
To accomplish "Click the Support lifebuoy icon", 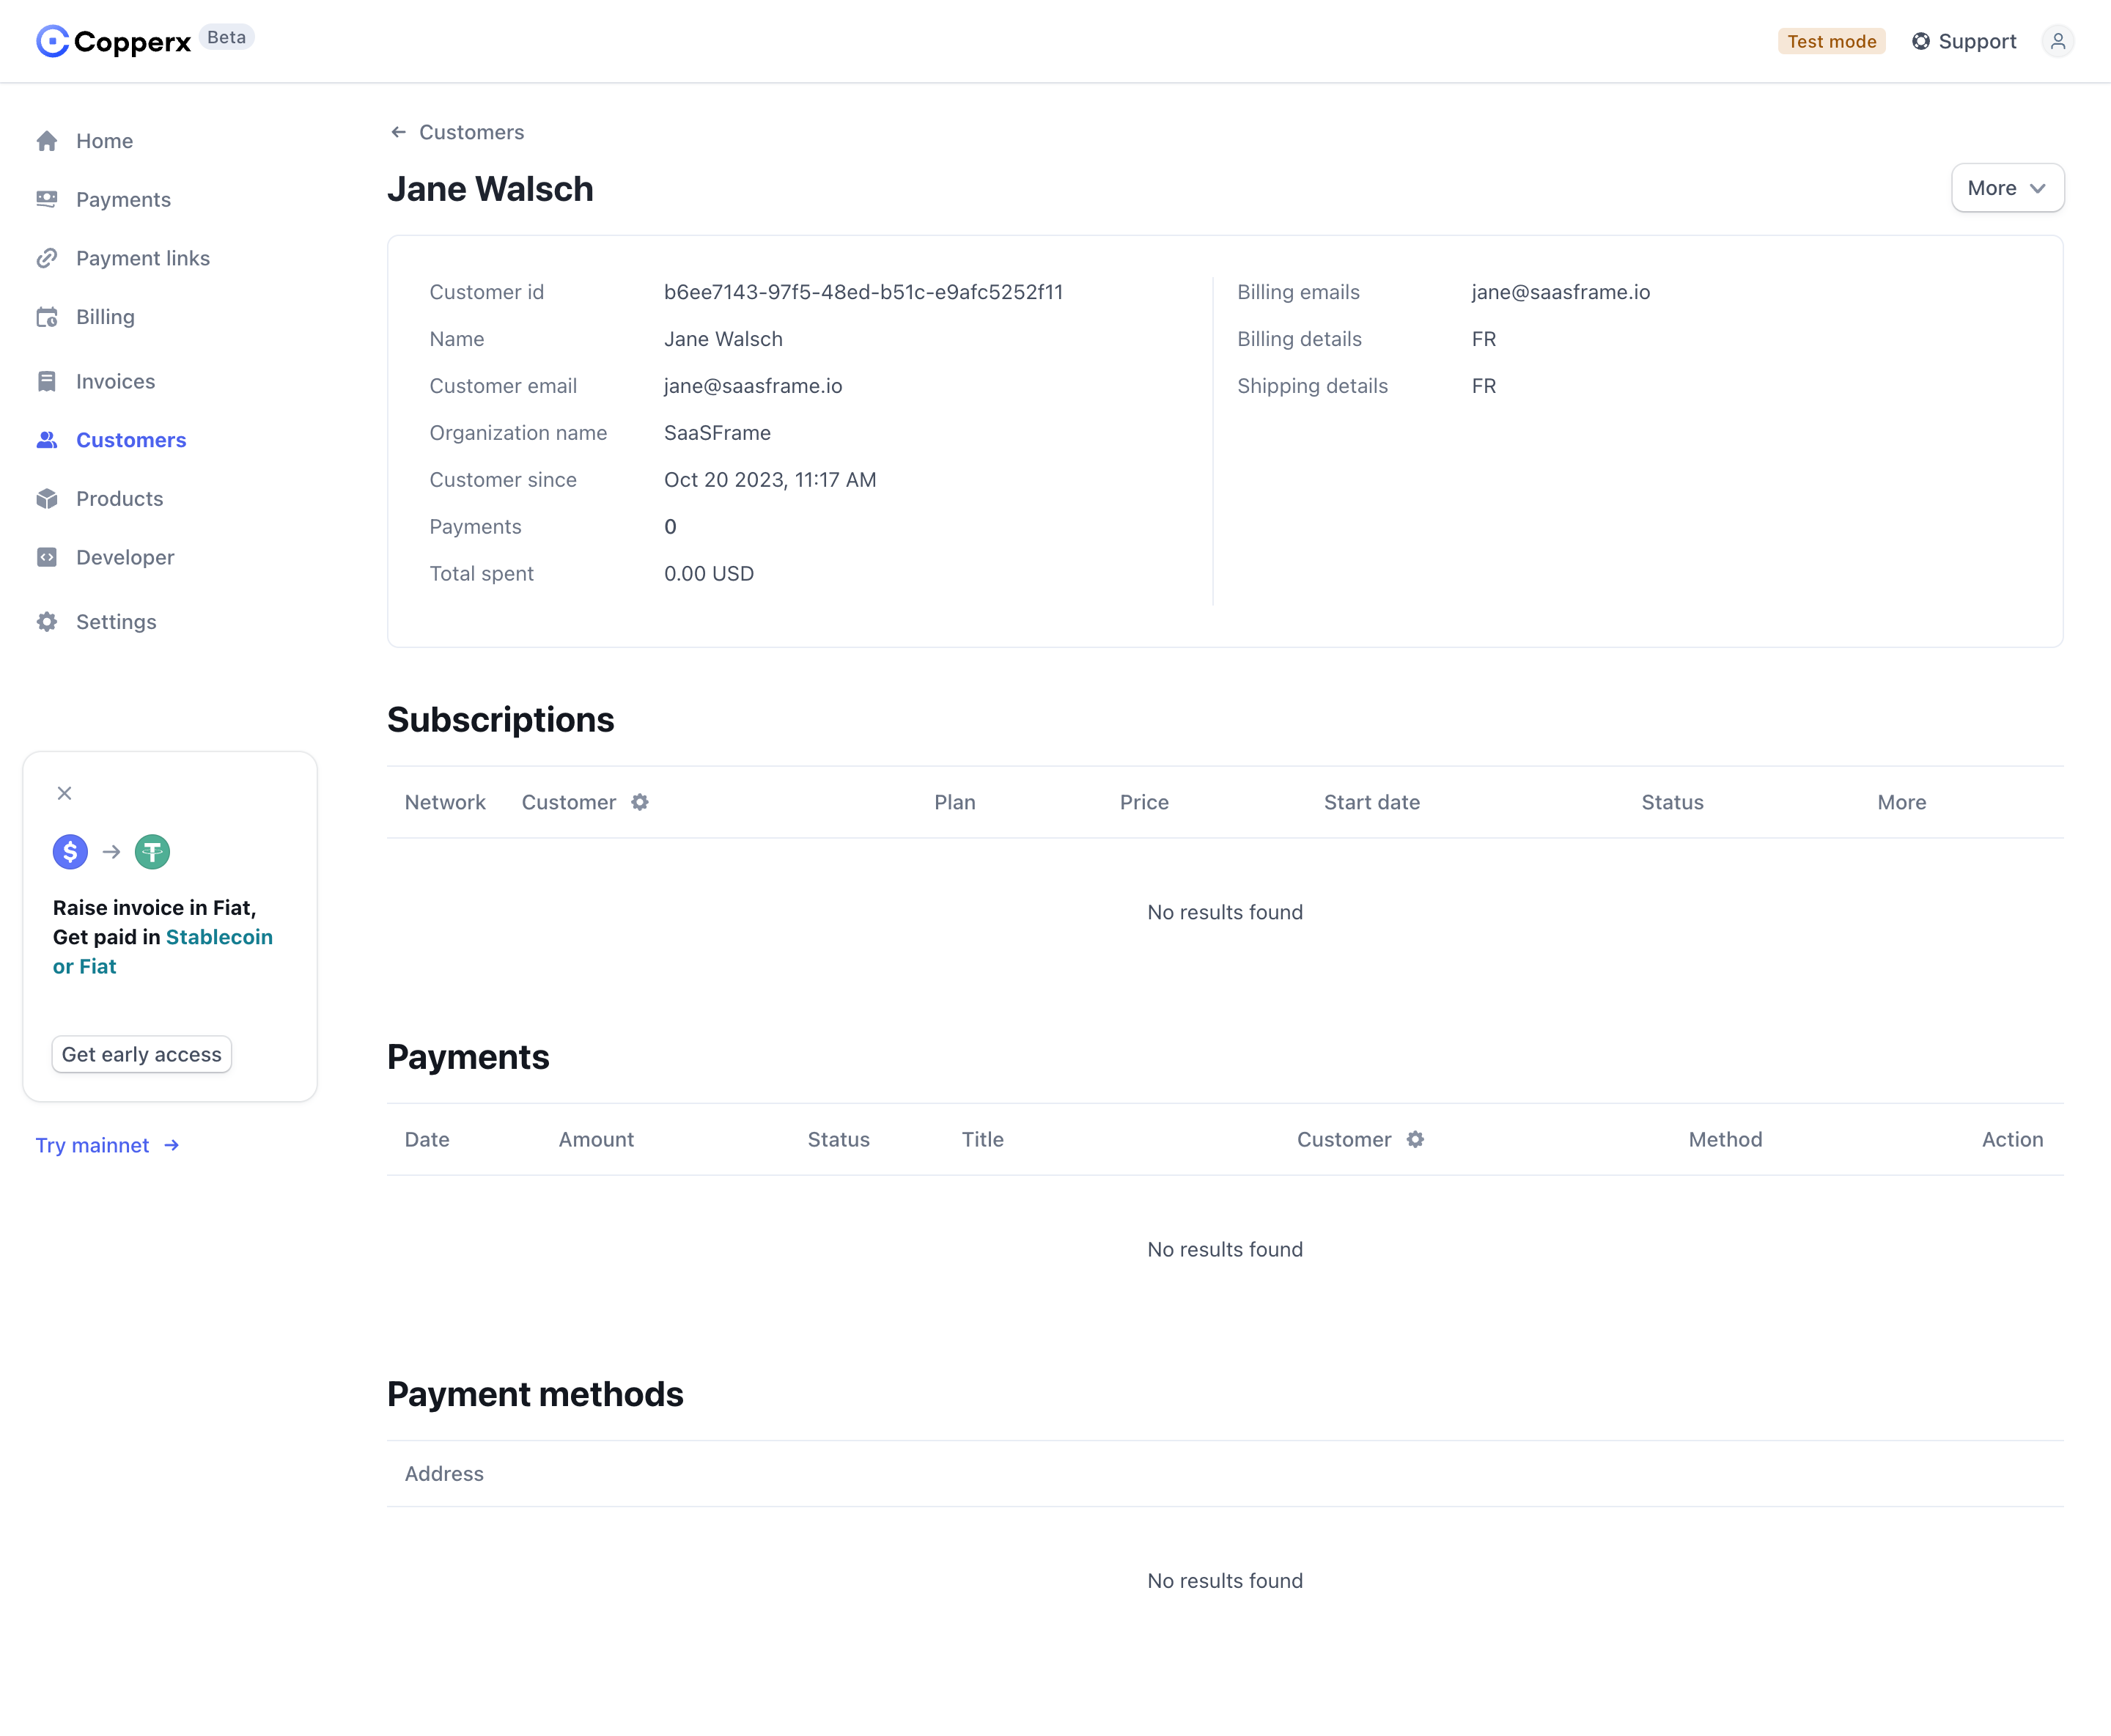I will click(x=1920, y=41).
